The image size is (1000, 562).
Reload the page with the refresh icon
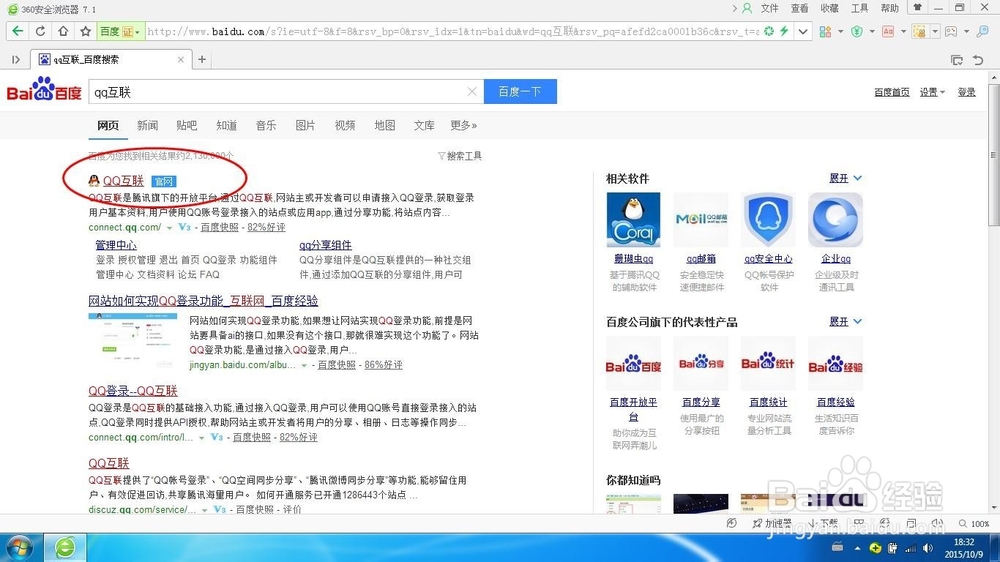tap(40, 31)
